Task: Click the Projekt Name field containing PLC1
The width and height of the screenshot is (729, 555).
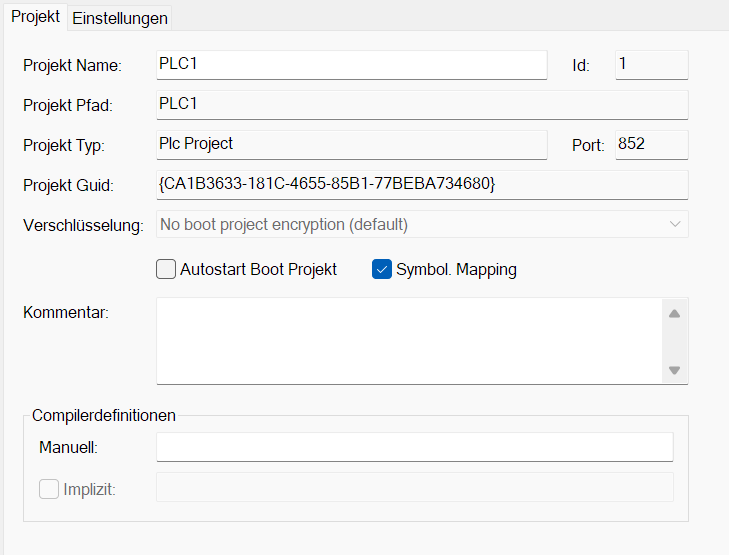Action: 351,65
